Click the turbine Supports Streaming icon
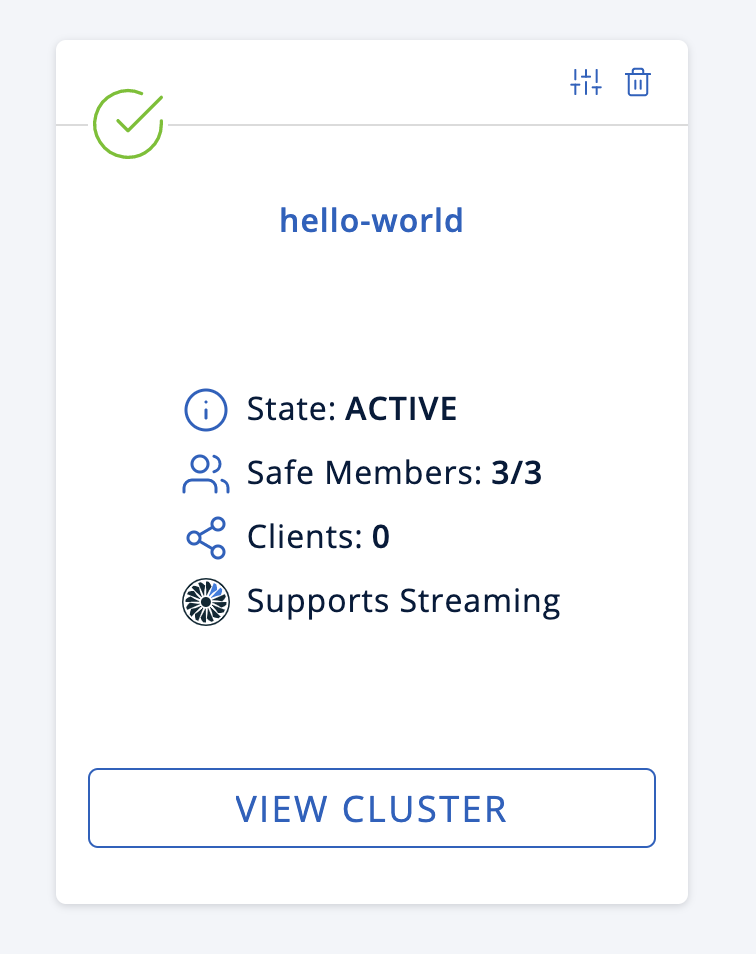 [206, 601]
